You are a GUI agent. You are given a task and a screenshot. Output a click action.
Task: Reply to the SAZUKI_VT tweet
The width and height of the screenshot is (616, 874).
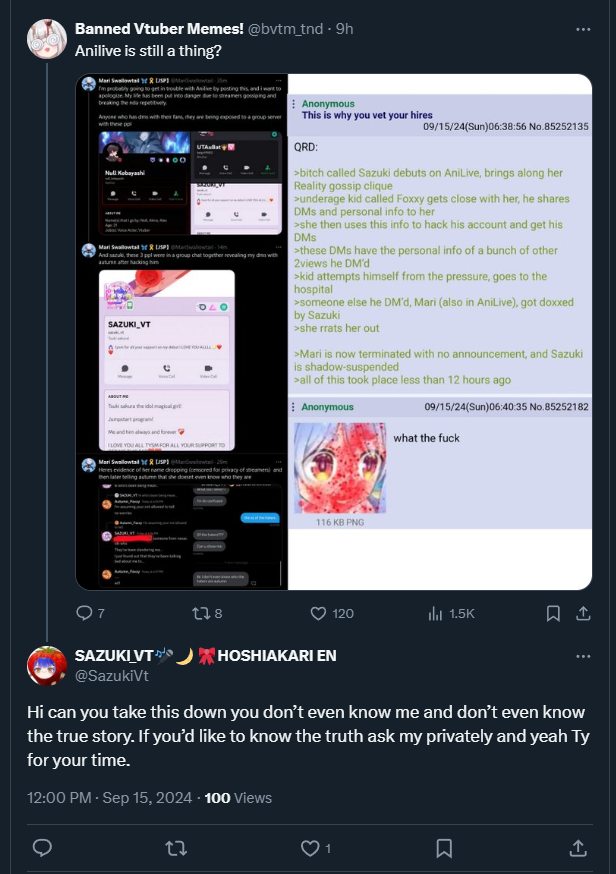point(42,848)
